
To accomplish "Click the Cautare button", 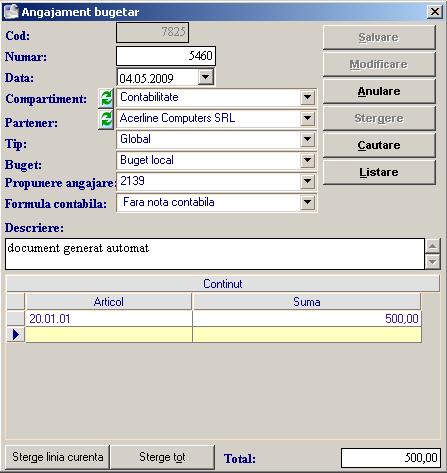I will (379, 145).
